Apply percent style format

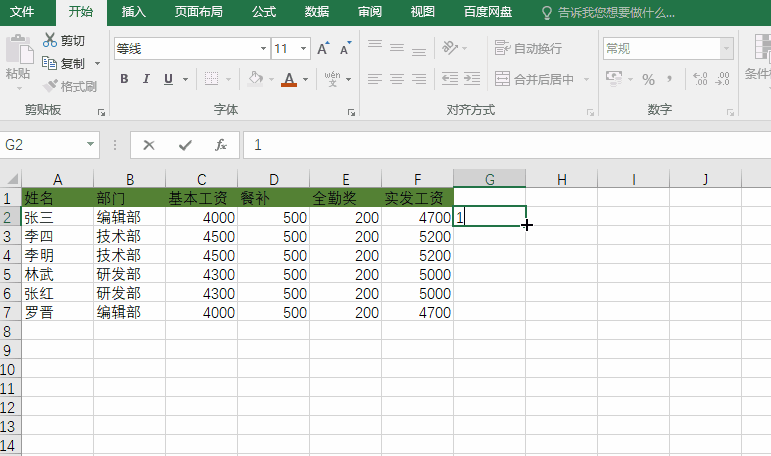(x=649, y=79)
